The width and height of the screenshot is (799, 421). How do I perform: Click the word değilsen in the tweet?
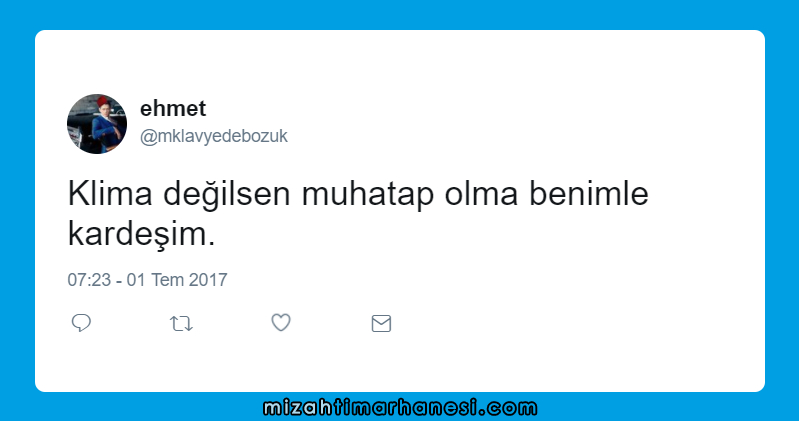[x=227, y=195]
